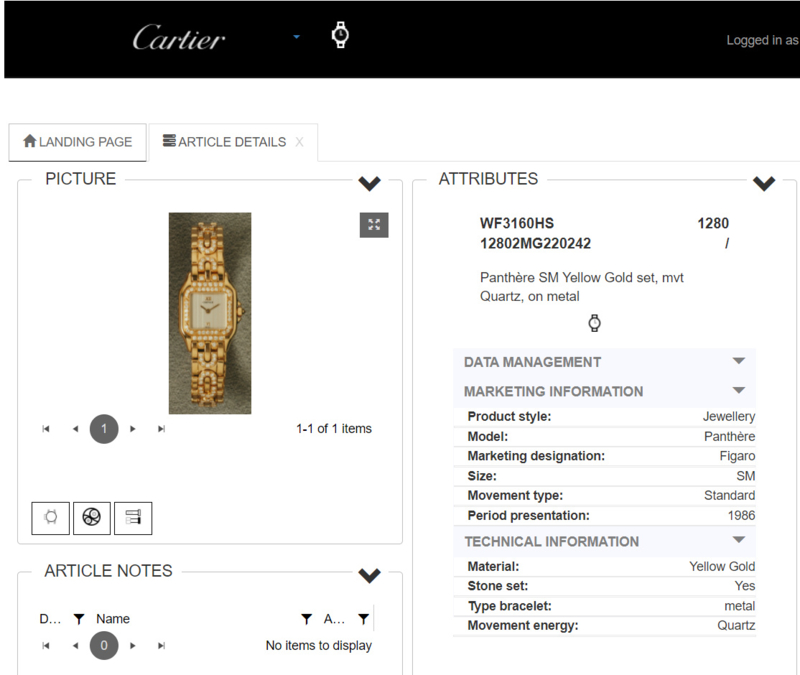Click the 'Logged in as' header text
This screenshot has width=800, height=675.
[x=763, y=40]
